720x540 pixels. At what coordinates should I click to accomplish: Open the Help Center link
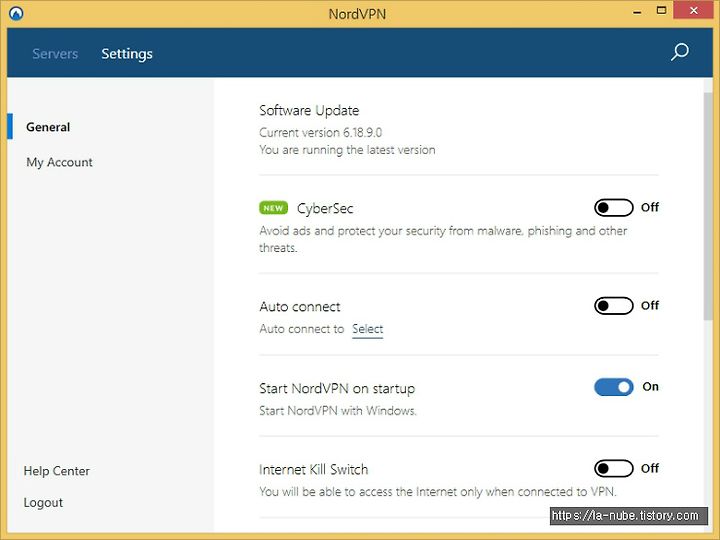pos(56,471)
